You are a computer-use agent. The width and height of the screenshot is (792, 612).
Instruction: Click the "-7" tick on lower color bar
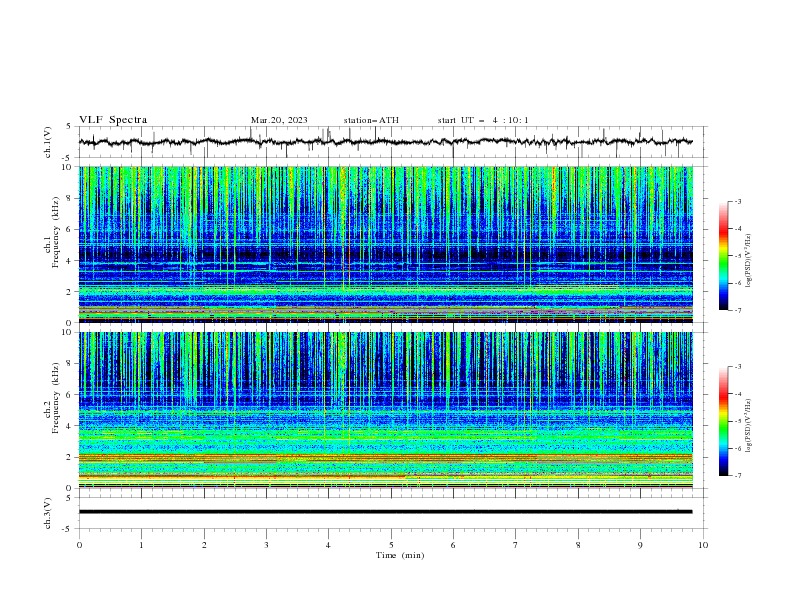click(x=738, y=476)
